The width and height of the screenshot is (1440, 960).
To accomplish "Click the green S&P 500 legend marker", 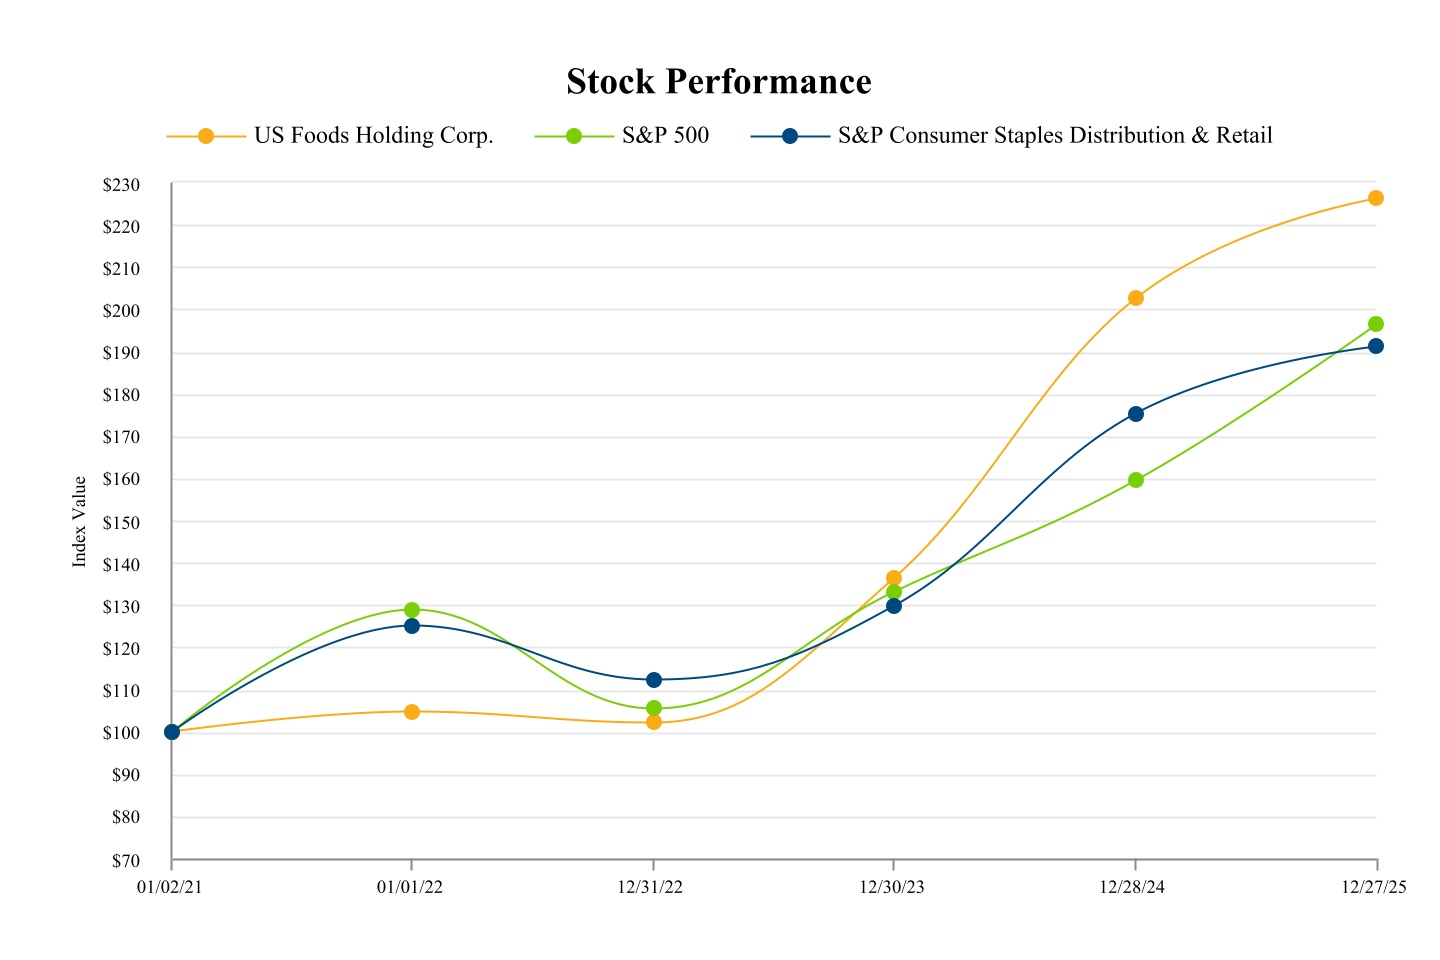I will coord(574,136).
